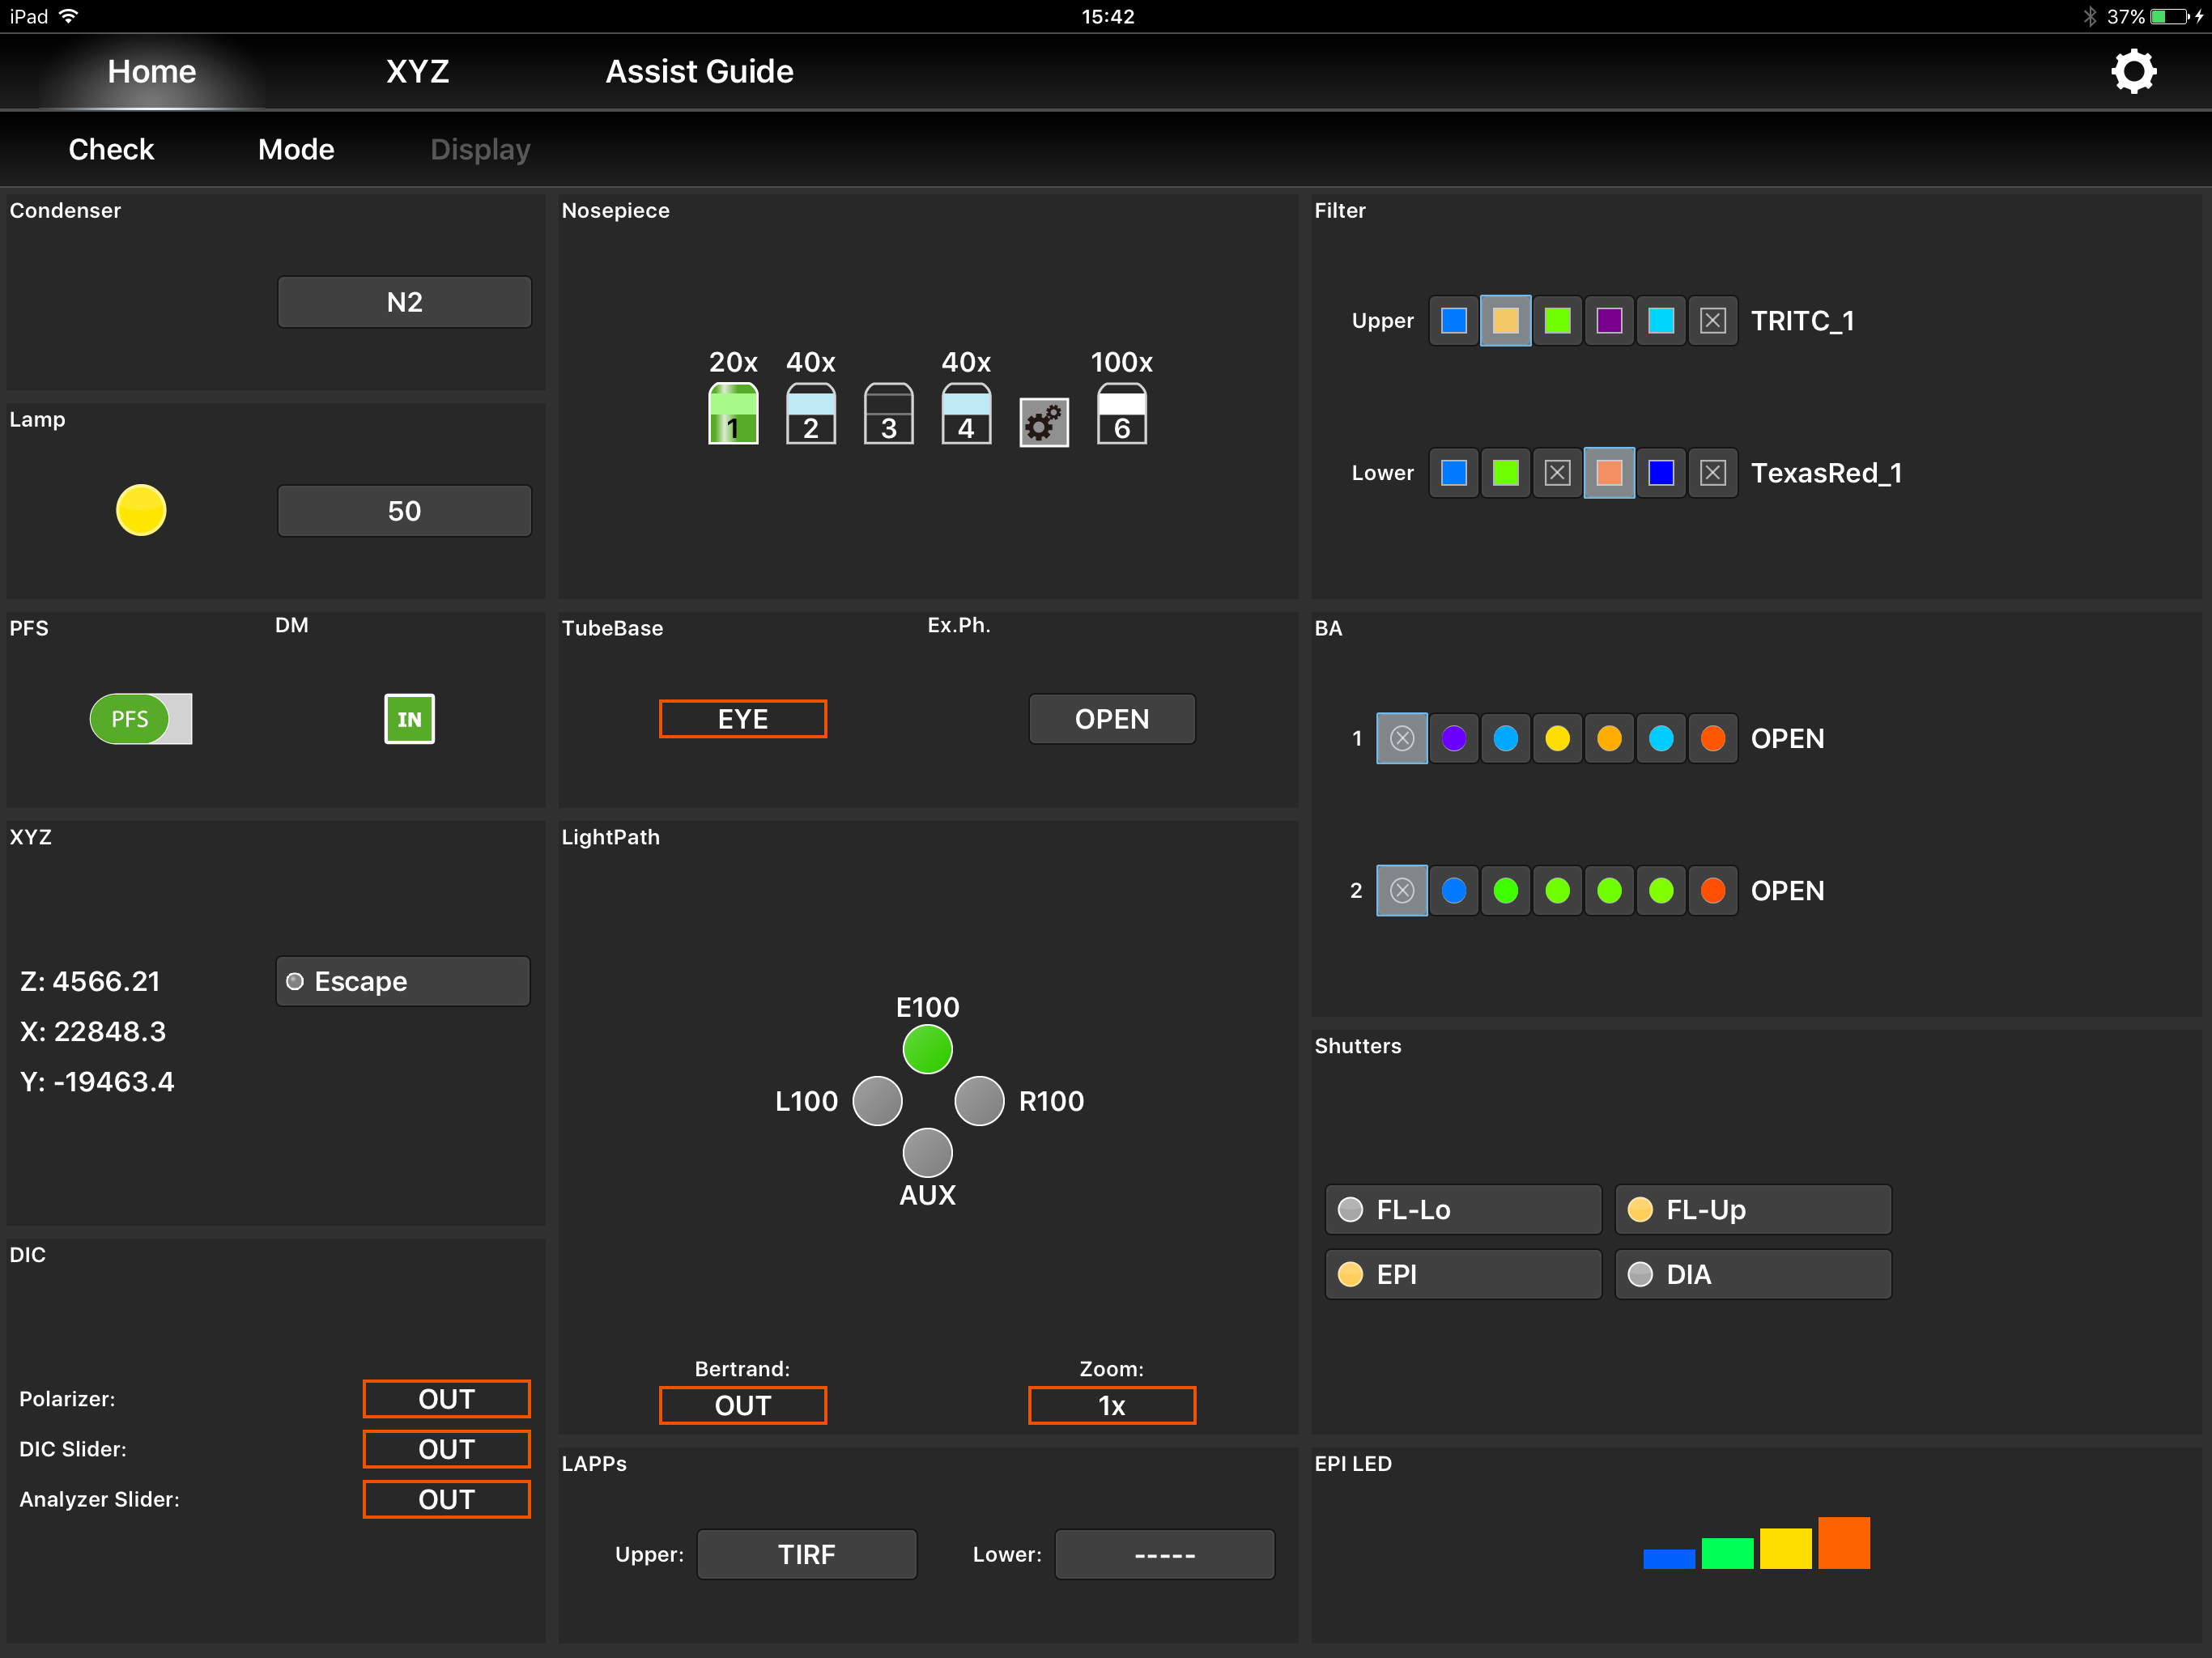Select Upper filter purple swatch
Screen dimensions: 2212x1658
[x=1609, y=320]
